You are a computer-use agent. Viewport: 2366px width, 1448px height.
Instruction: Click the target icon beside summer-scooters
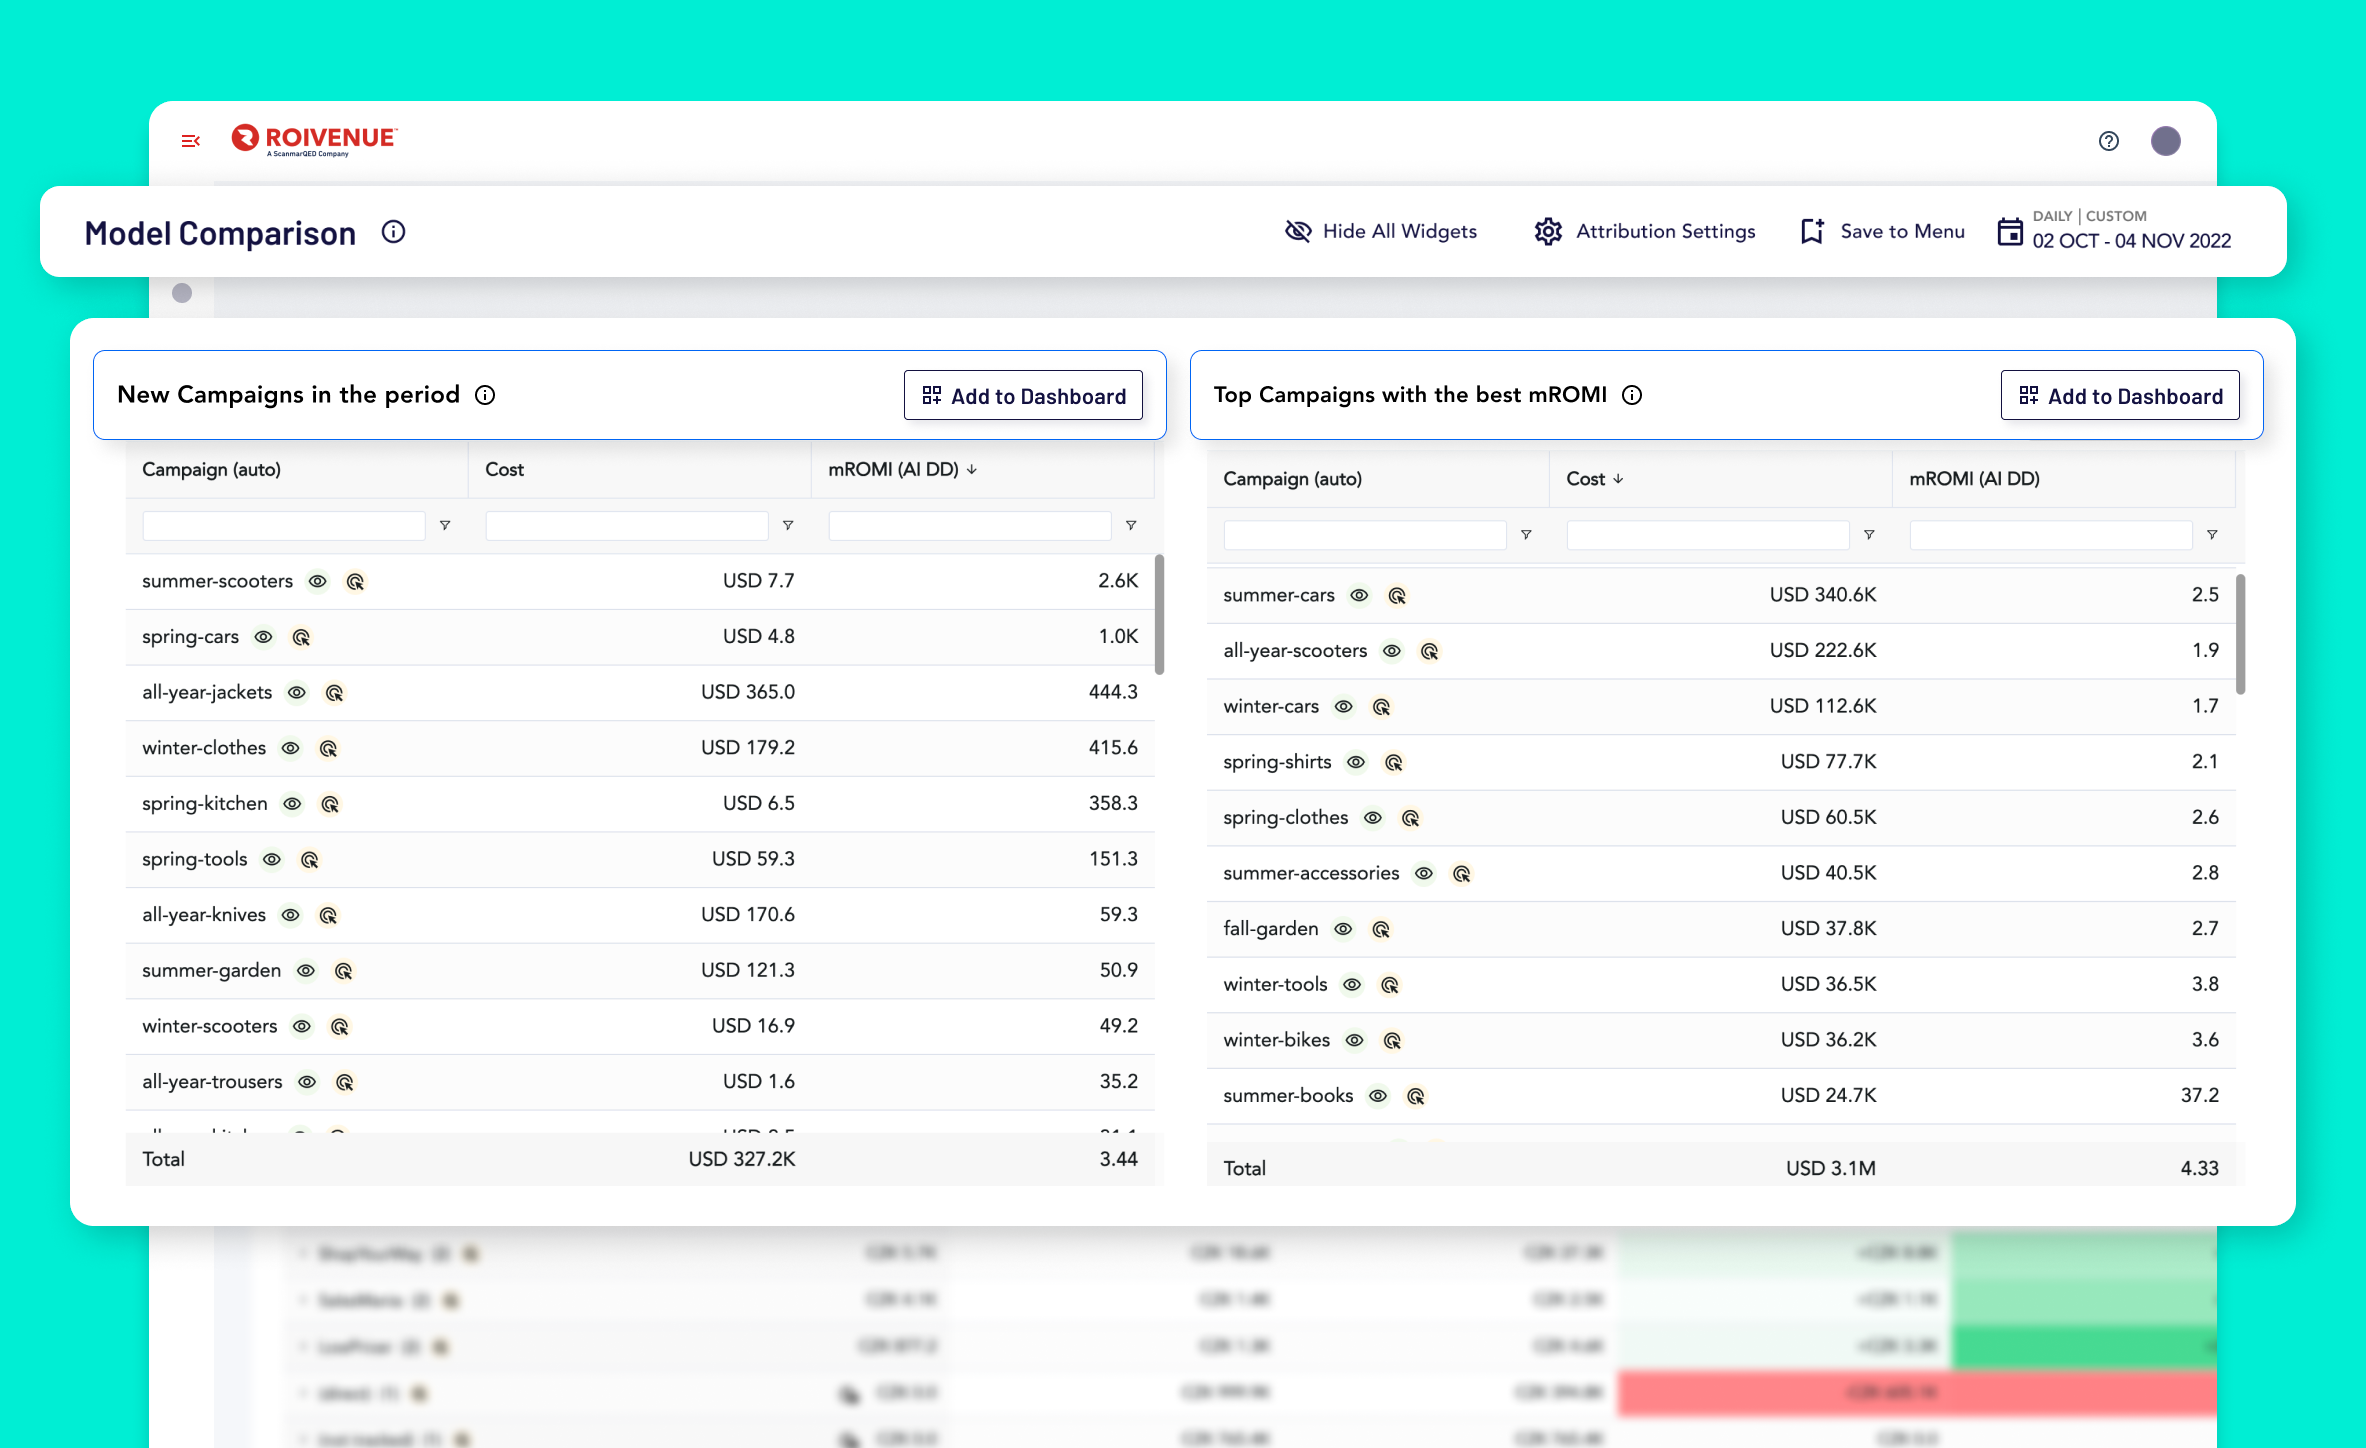coord(355,582)
